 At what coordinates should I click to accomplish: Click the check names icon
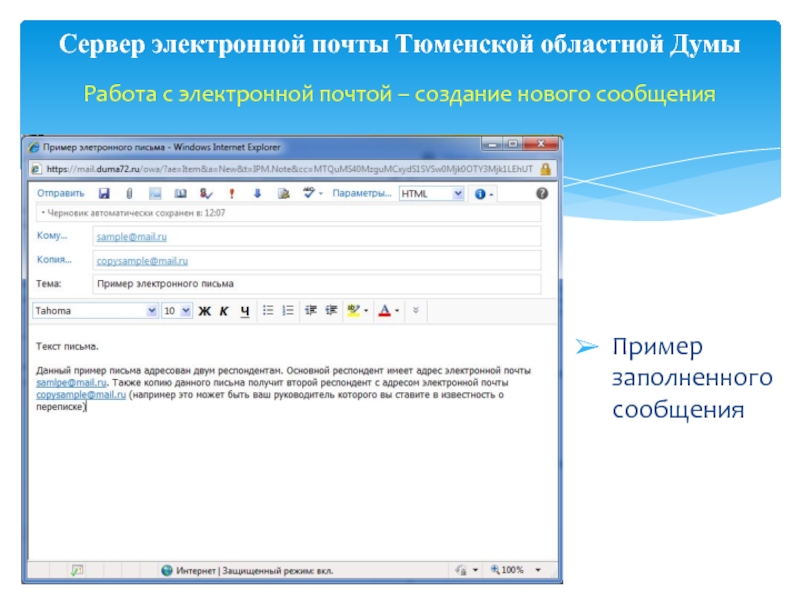[207, 194]
